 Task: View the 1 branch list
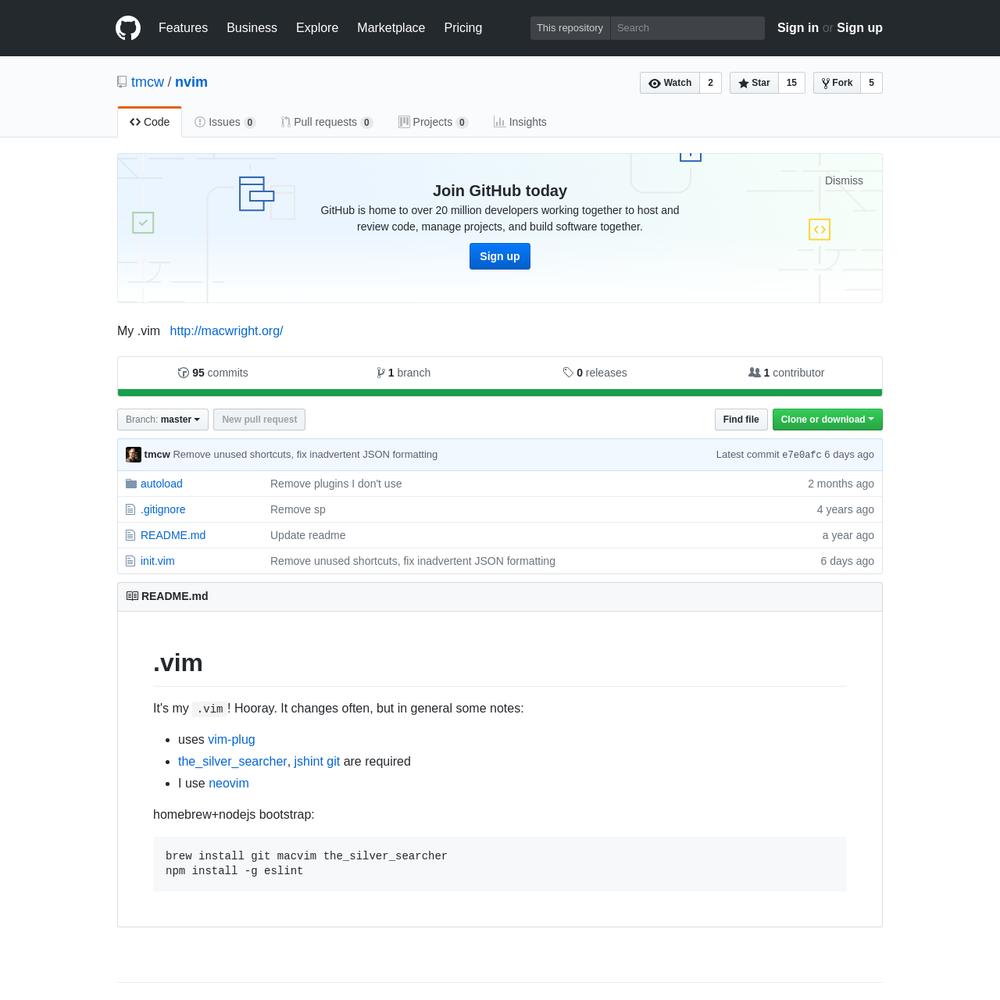(404, 372)
